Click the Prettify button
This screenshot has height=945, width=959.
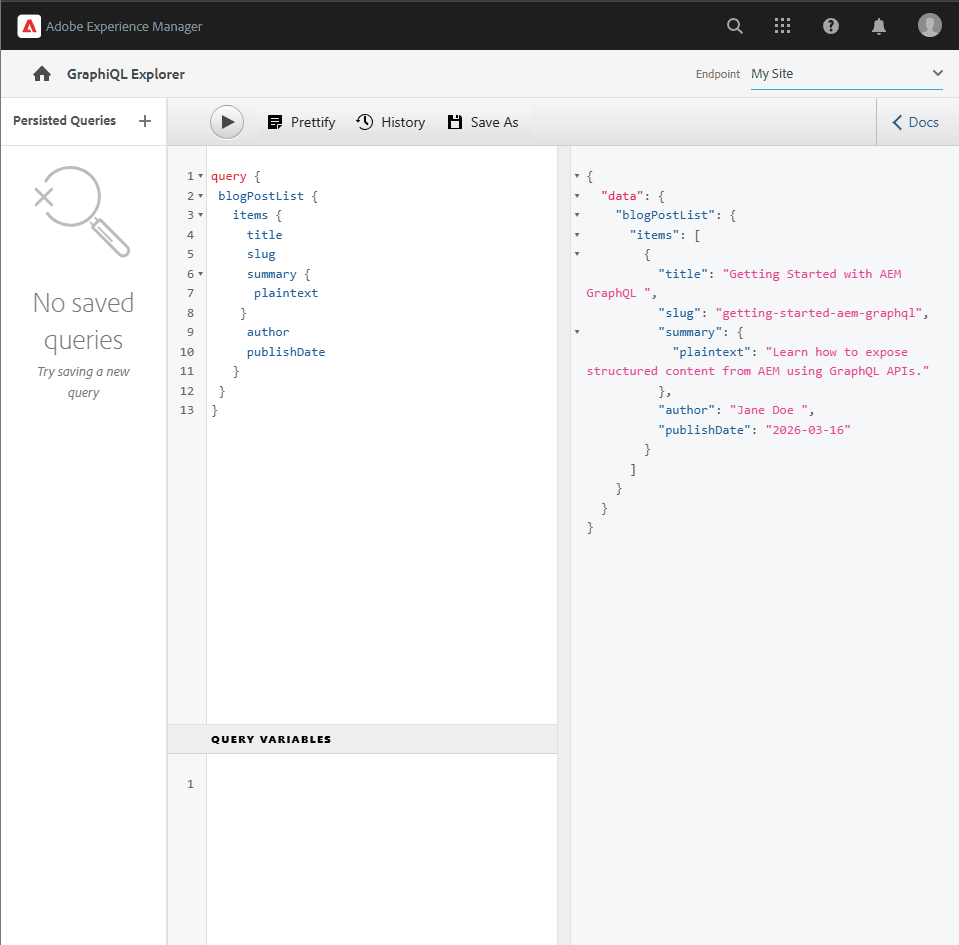[x=302, y=122]
